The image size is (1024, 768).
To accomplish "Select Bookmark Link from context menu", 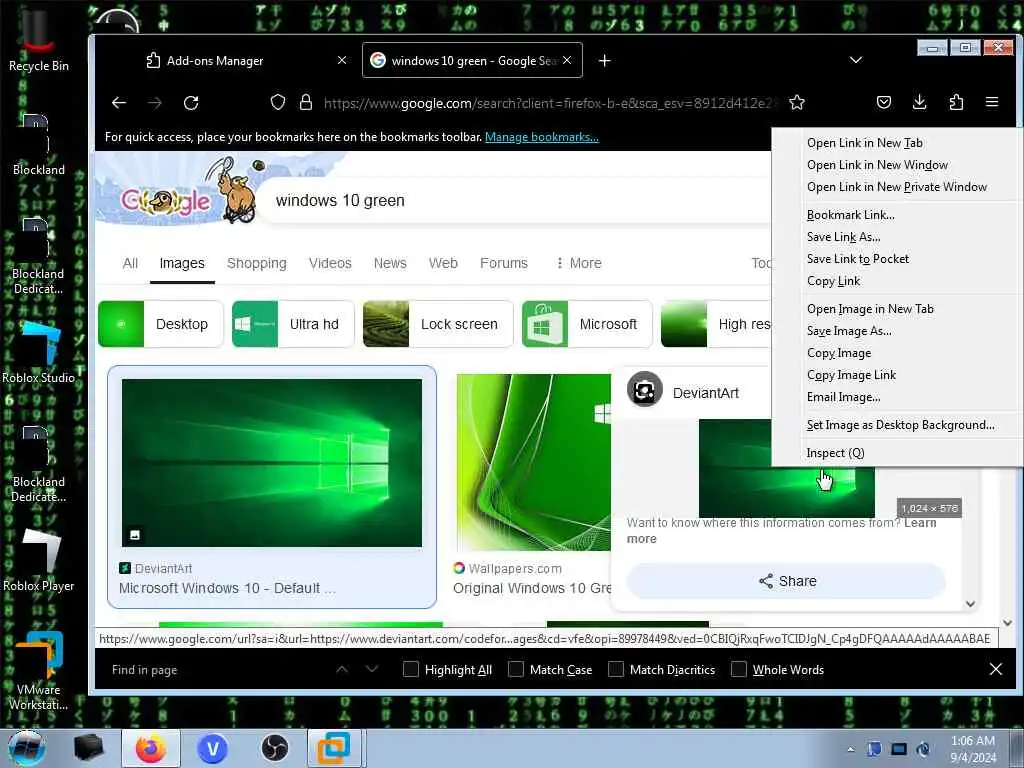I will 850,215.
